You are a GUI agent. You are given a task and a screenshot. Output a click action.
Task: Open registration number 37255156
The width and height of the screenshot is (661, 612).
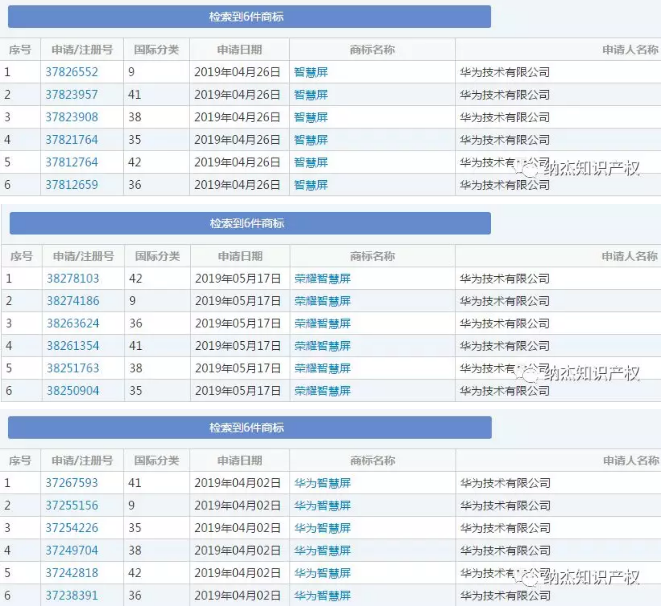coord(72,505)
